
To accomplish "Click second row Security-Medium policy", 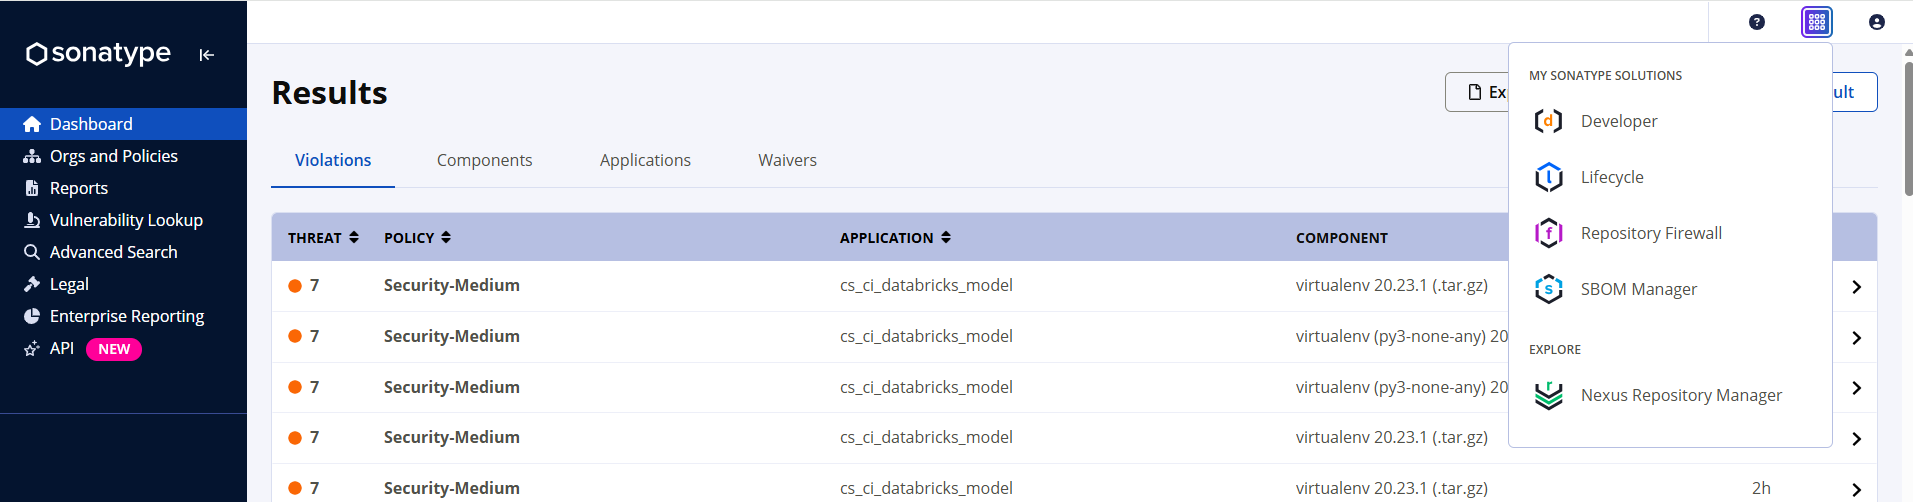I will tap(451, 336).
